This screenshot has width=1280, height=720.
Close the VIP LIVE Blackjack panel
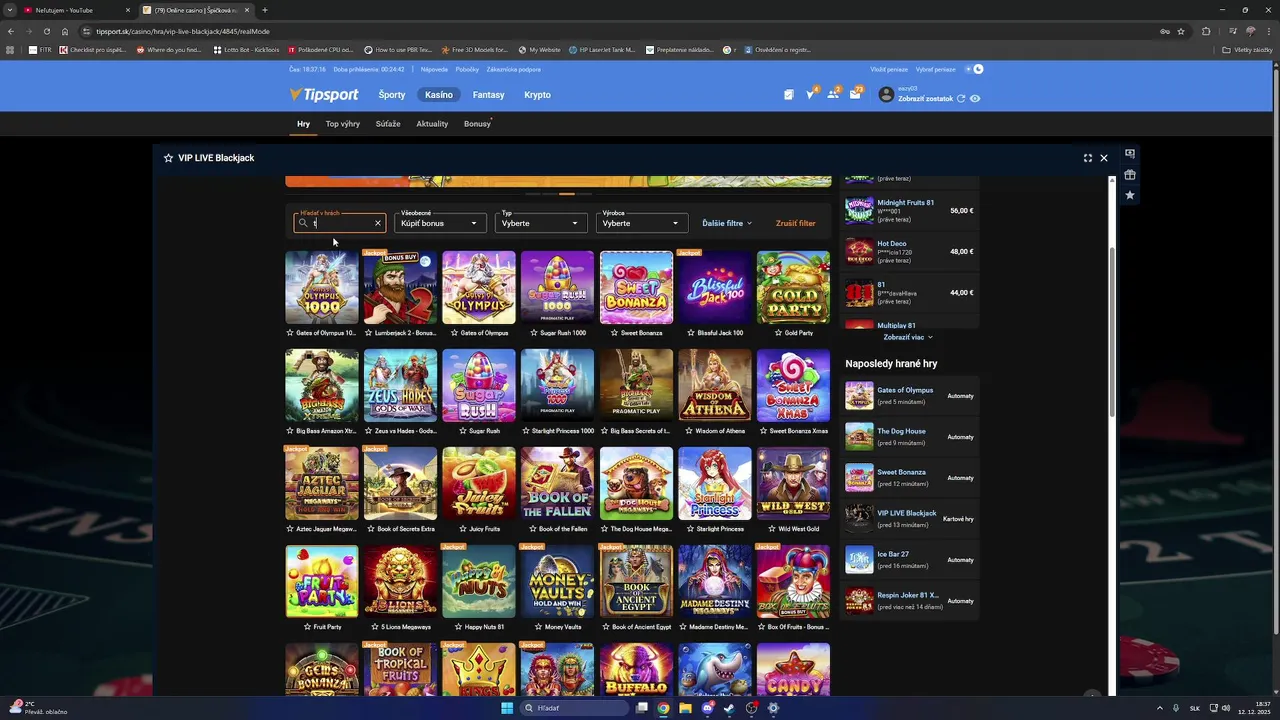tap(1104, 158)
